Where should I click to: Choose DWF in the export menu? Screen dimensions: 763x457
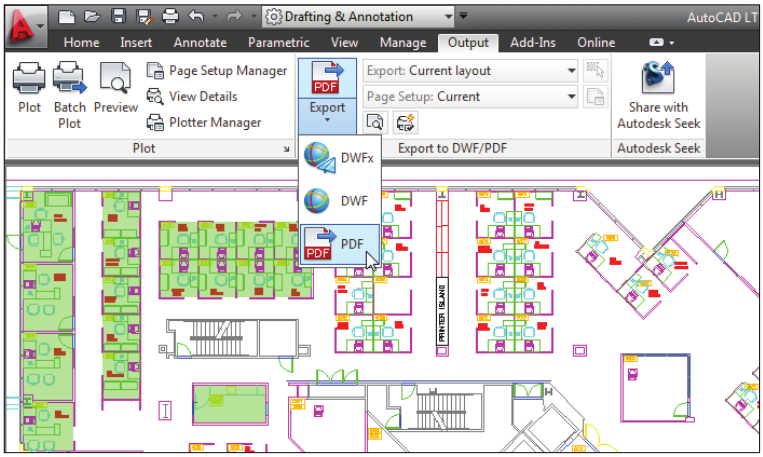pos(340,201)
